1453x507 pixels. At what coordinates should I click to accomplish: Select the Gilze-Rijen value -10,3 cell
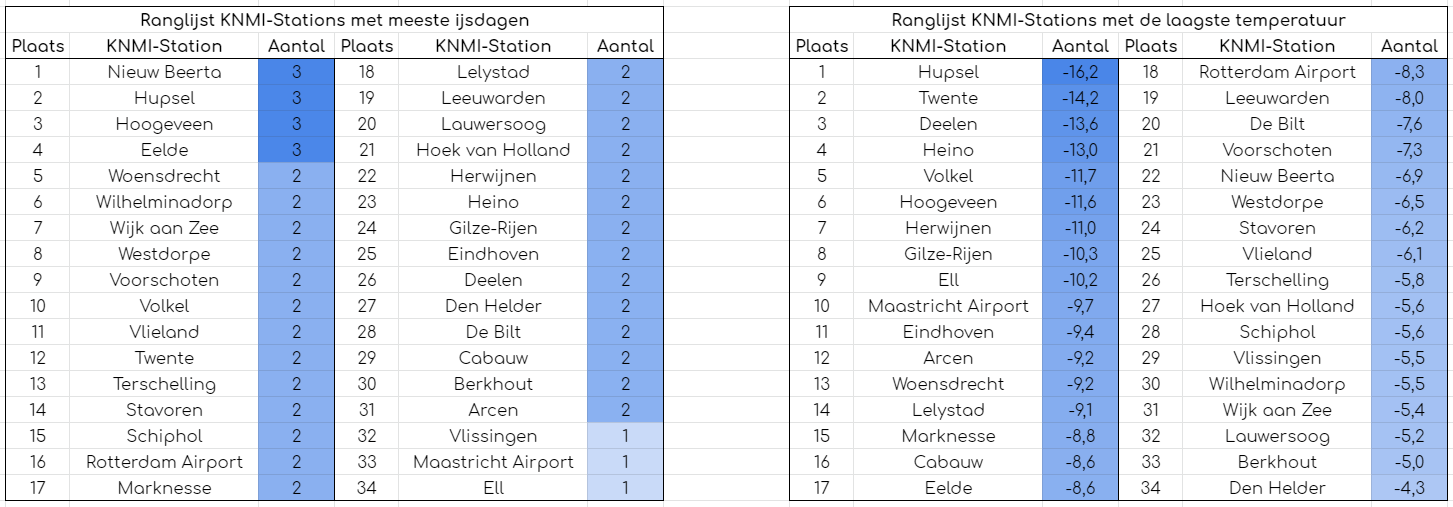pos(1080,254)
